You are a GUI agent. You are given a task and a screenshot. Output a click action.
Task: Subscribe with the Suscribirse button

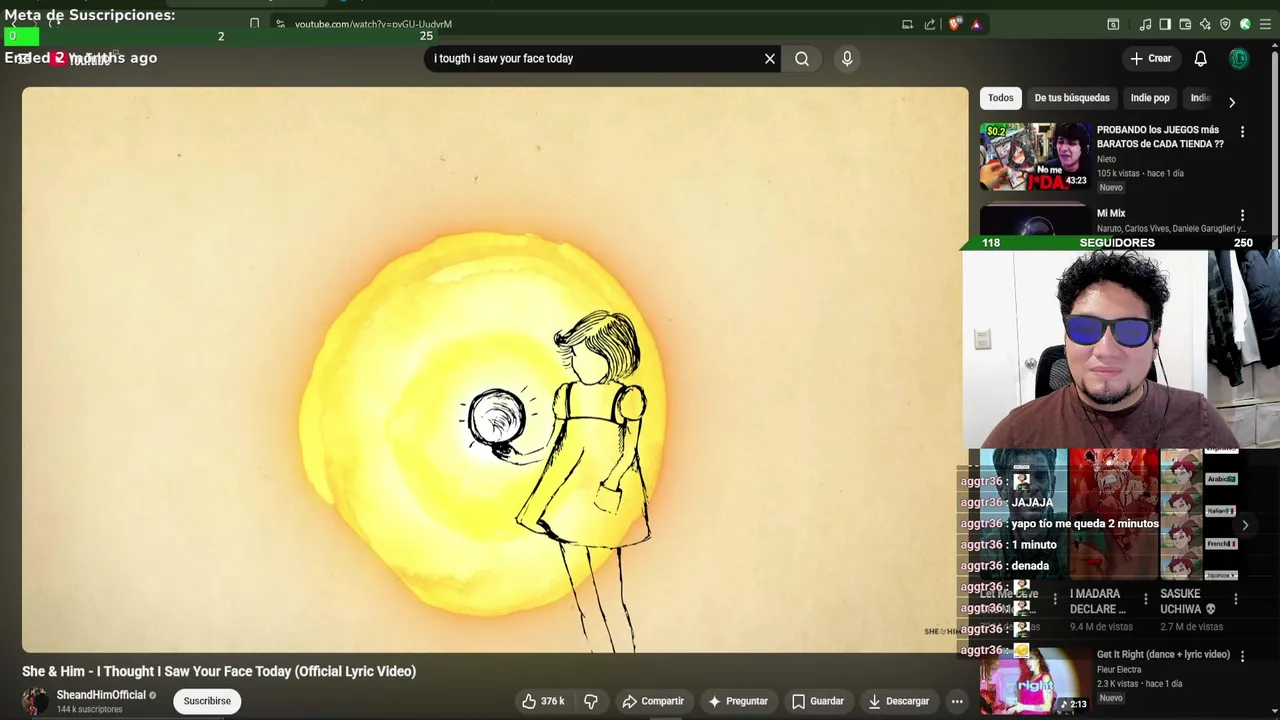tap(207, 701)
